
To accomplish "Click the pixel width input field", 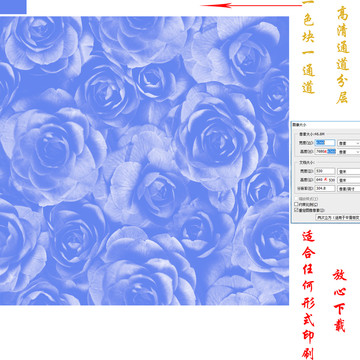I will [x=325, y=143].
